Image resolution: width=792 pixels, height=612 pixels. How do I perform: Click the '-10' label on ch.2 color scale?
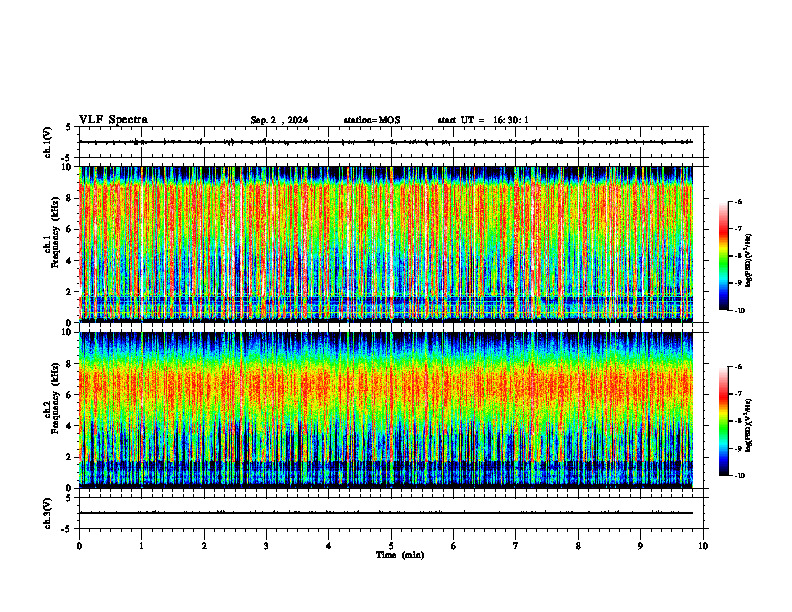739,476
